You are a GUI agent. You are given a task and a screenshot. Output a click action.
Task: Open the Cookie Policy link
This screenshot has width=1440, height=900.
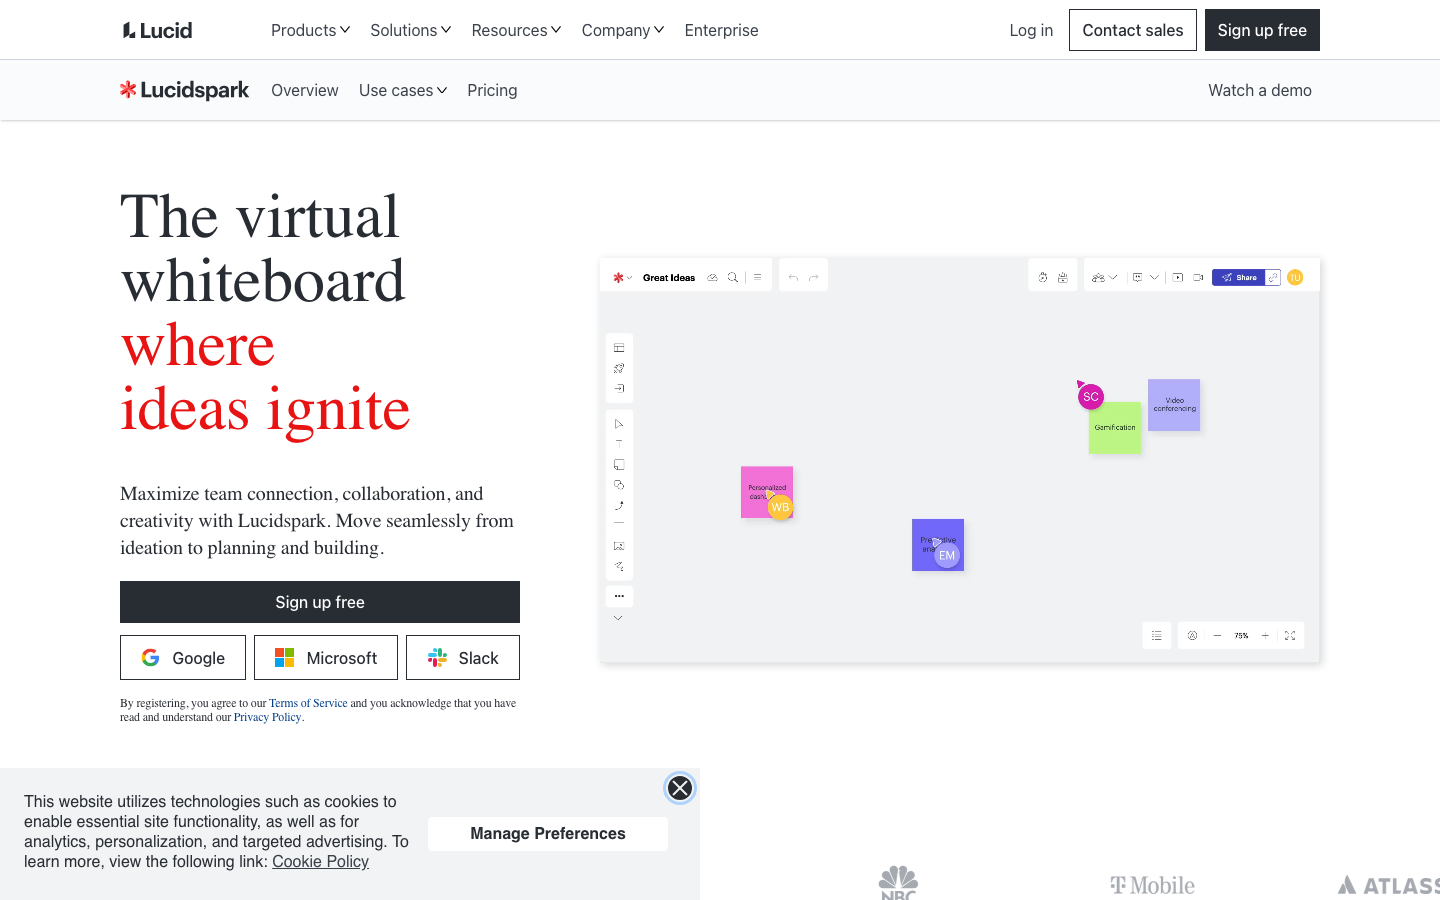coord(320,861)
